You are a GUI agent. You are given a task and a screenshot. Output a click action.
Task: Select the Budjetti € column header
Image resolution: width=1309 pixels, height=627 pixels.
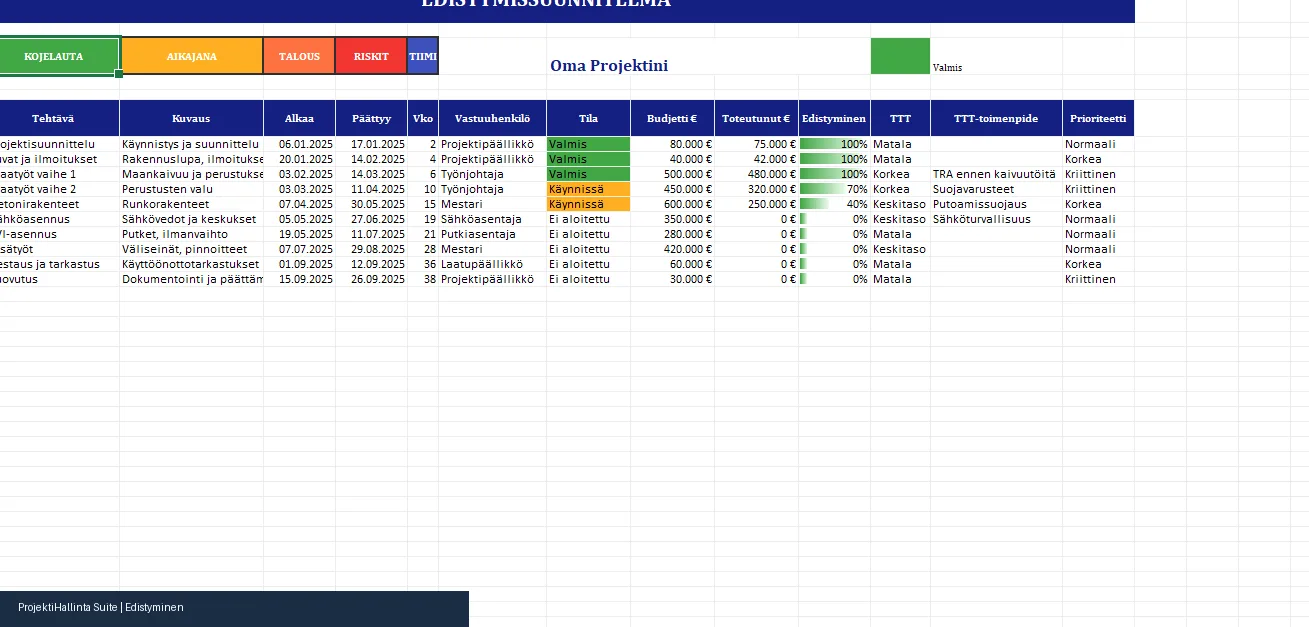[672, 118]
